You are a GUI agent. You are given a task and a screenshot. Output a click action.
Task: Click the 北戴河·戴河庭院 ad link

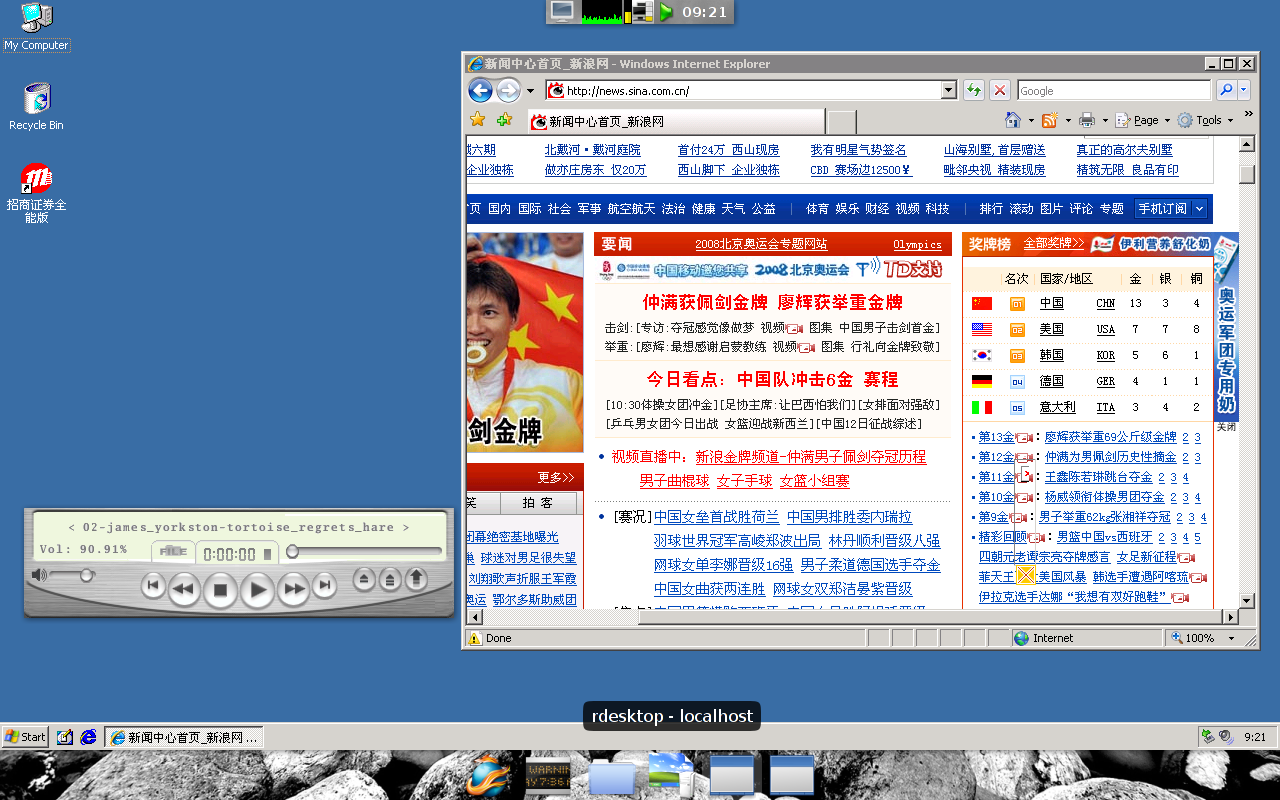(592, 150)
